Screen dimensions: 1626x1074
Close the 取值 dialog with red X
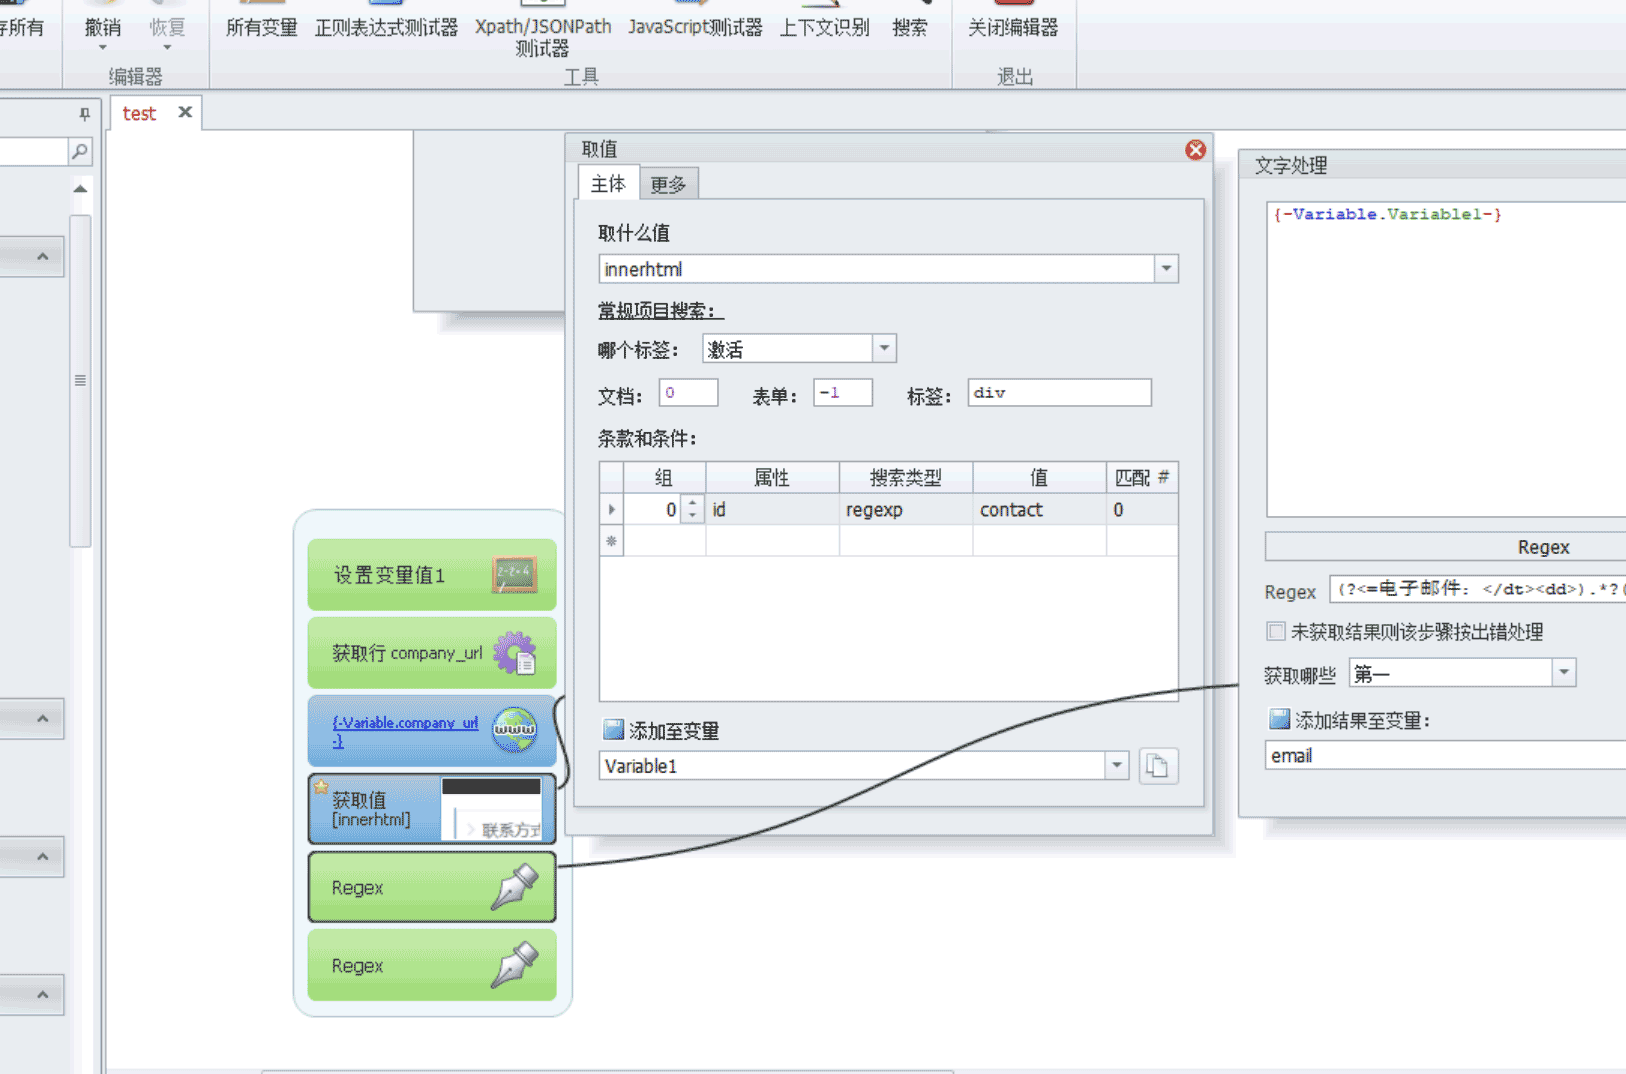[1195, 150]
